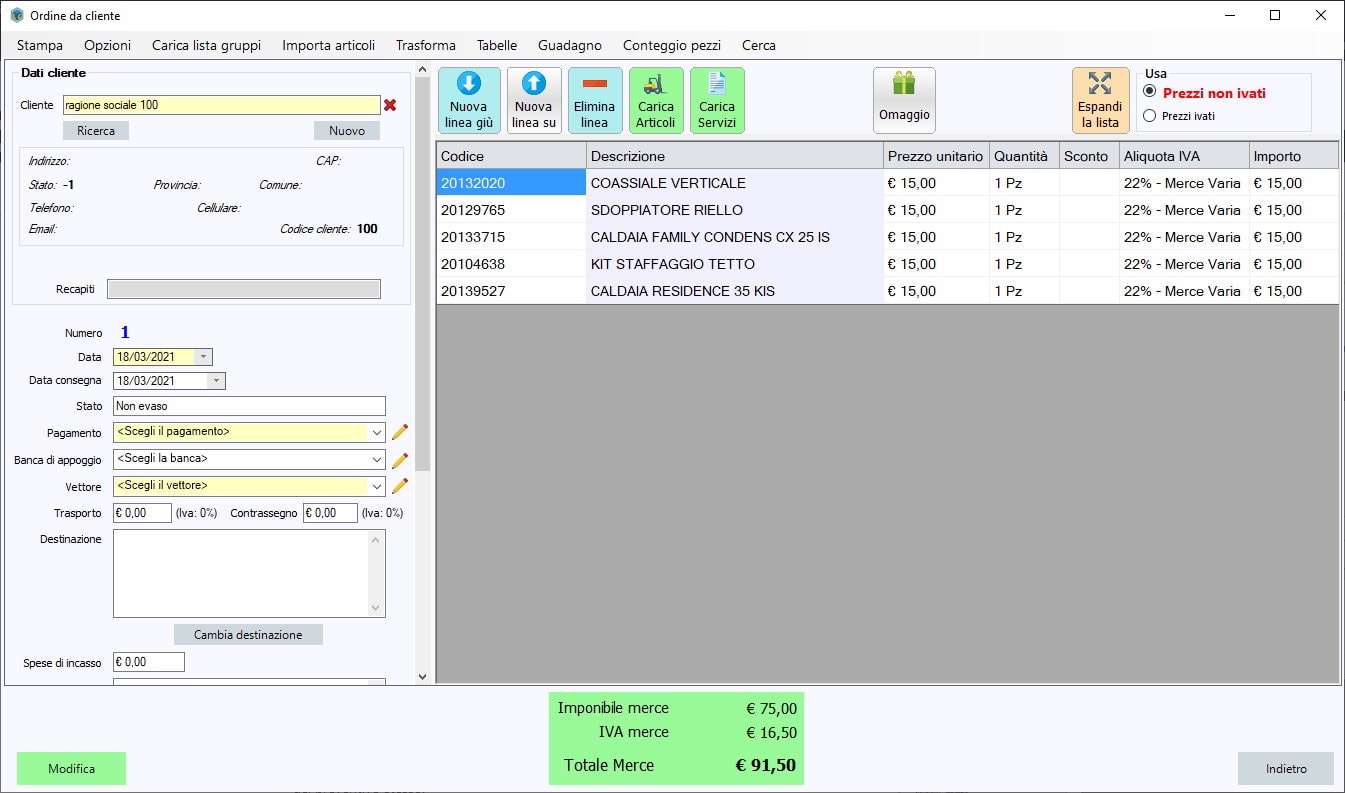Click the Omaggio gift button
The image size is (1345, 793).
[904, 100]
